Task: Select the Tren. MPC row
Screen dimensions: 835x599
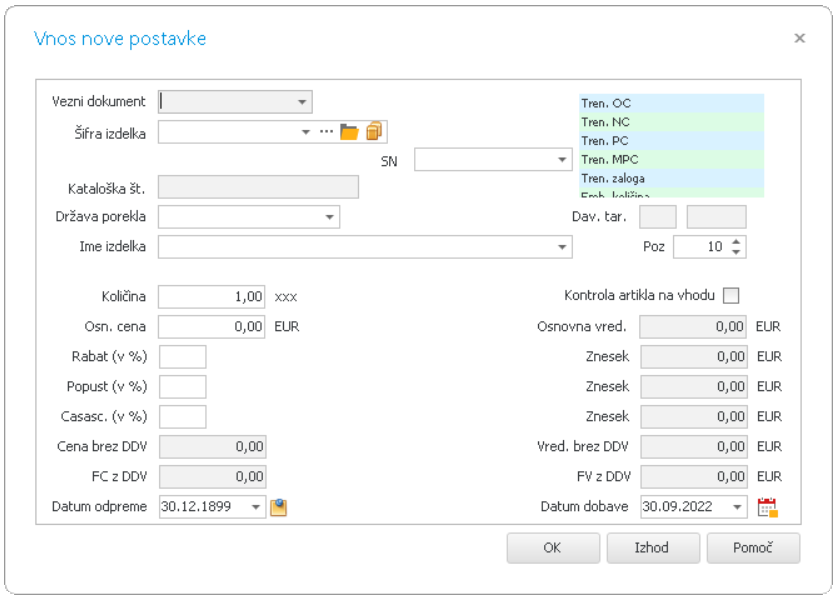Action: [x=672, y=159]
